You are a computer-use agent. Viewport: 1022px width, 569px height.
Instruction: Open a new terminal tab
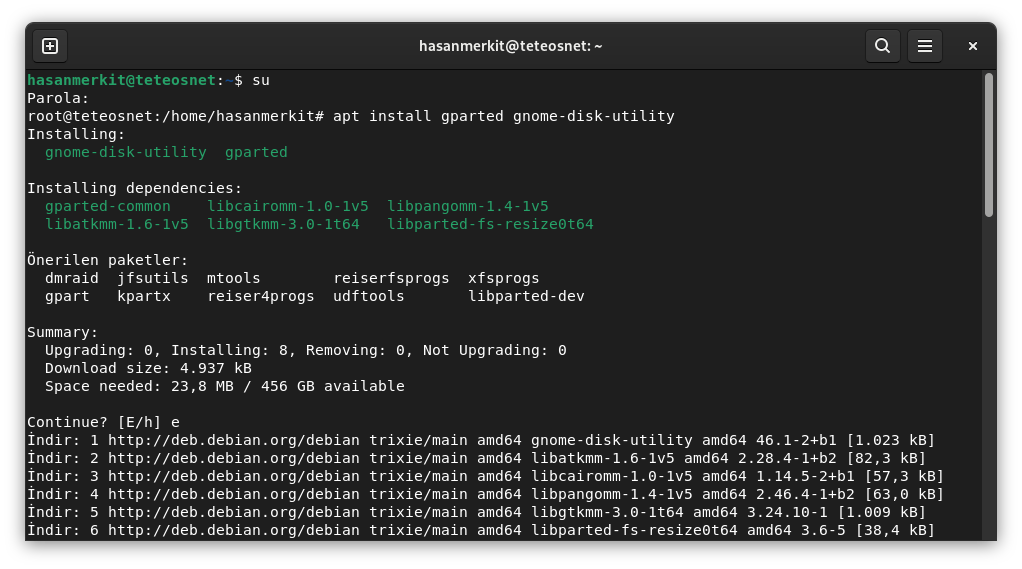(50, 46)
